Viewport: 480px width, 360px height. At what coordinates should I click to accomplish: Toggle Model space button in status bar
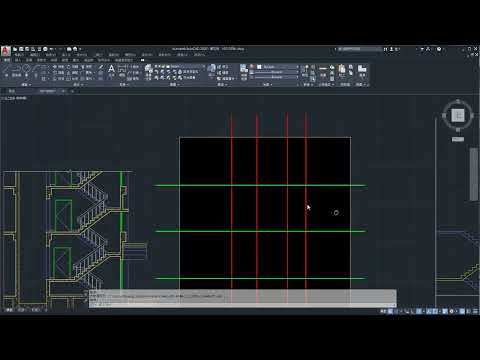[383, 311]
